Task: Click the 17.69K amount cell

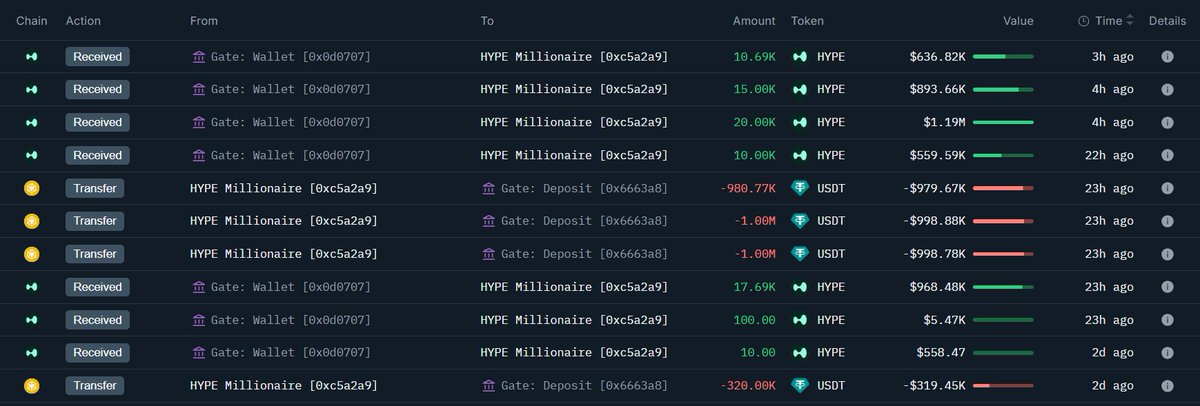Action: pos(754,288)
